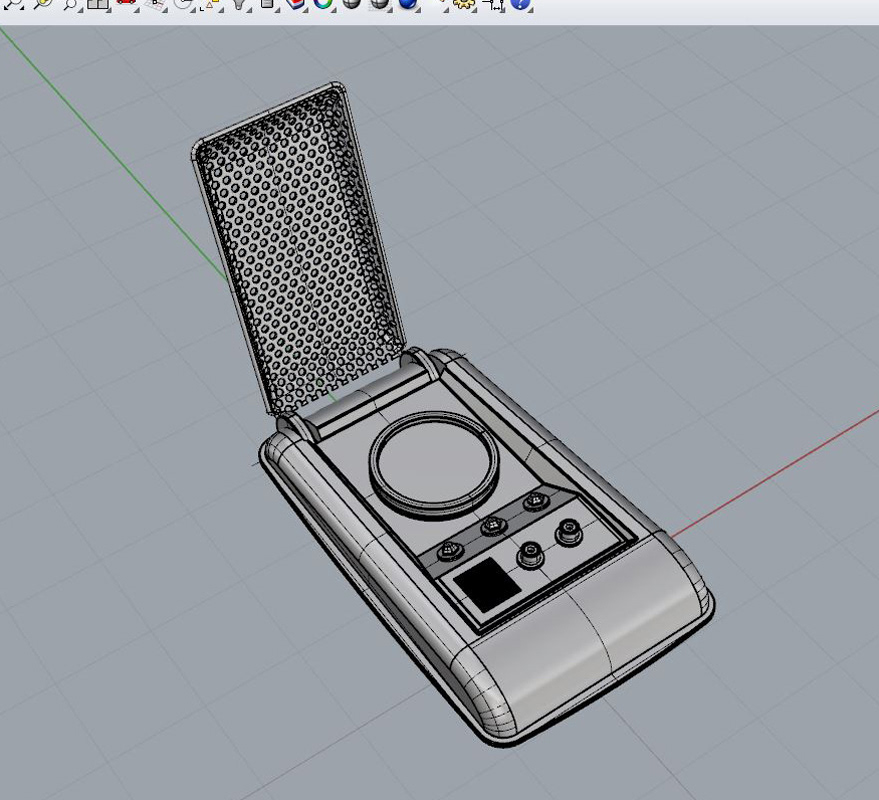The width and height of the screenshot is (879, 800).
Task: Click the clipboard icon beside the lightbulb
Action: (x=267, y=3)
